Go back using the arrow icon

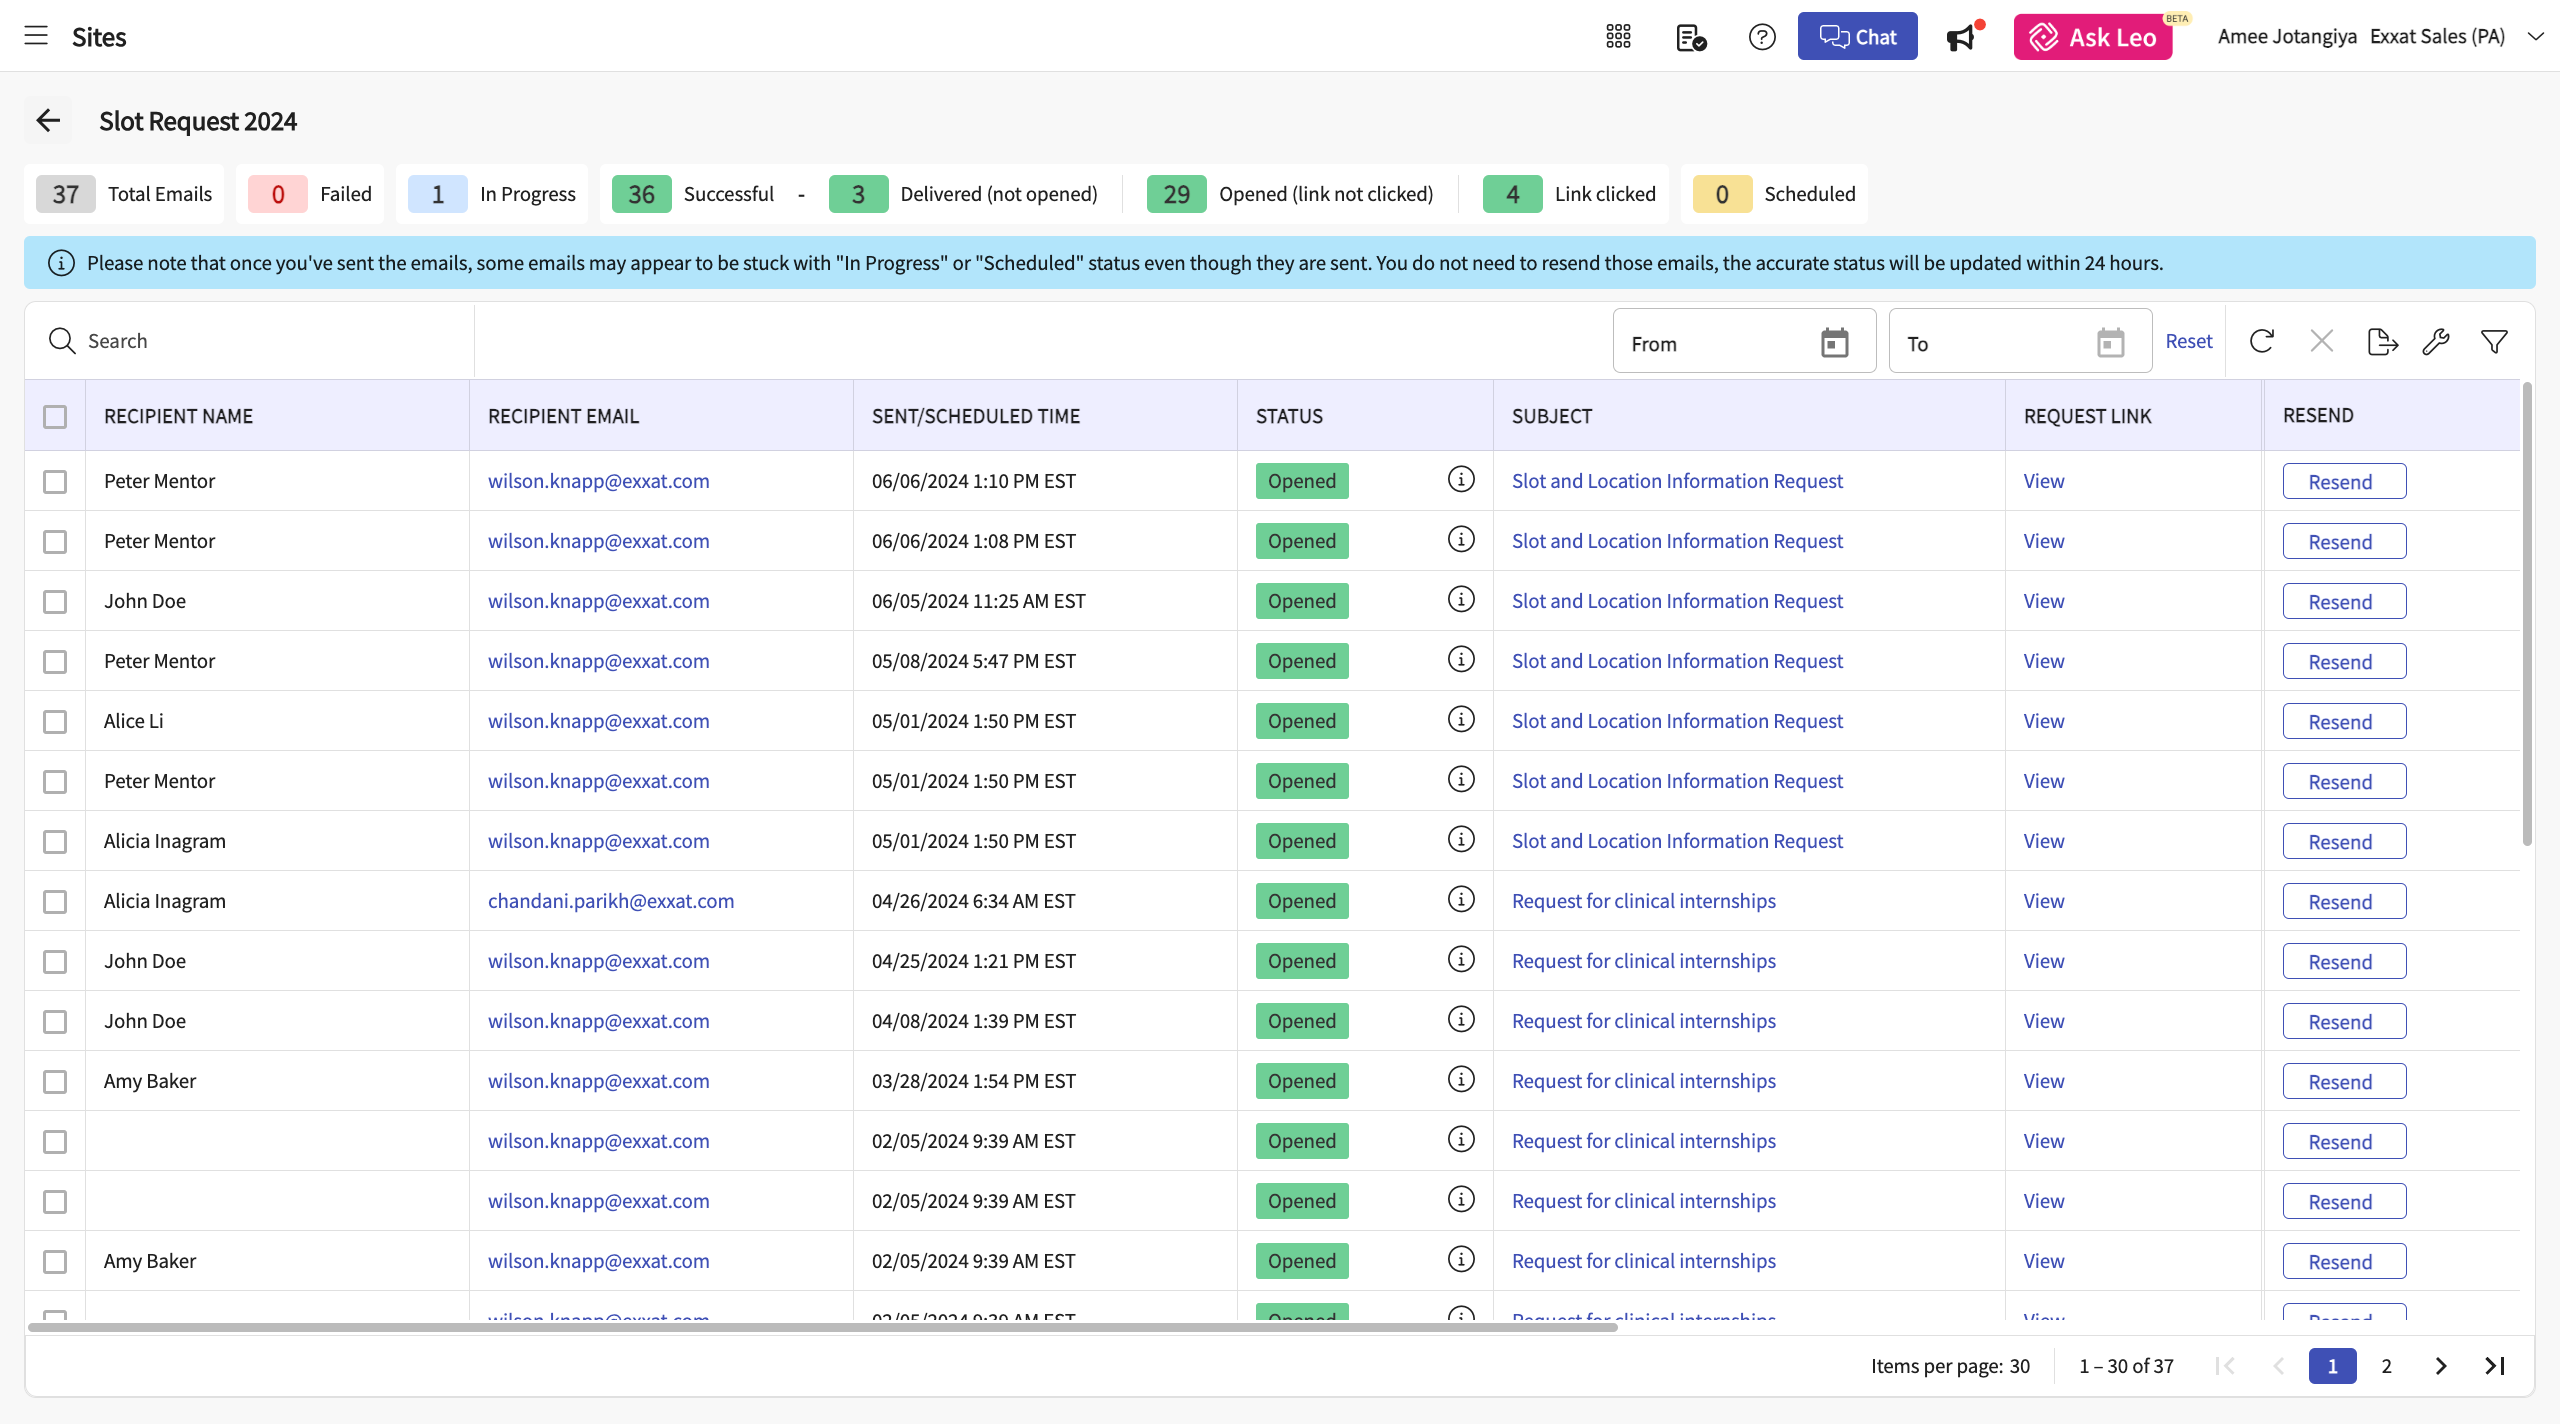[x=48, y=121]
